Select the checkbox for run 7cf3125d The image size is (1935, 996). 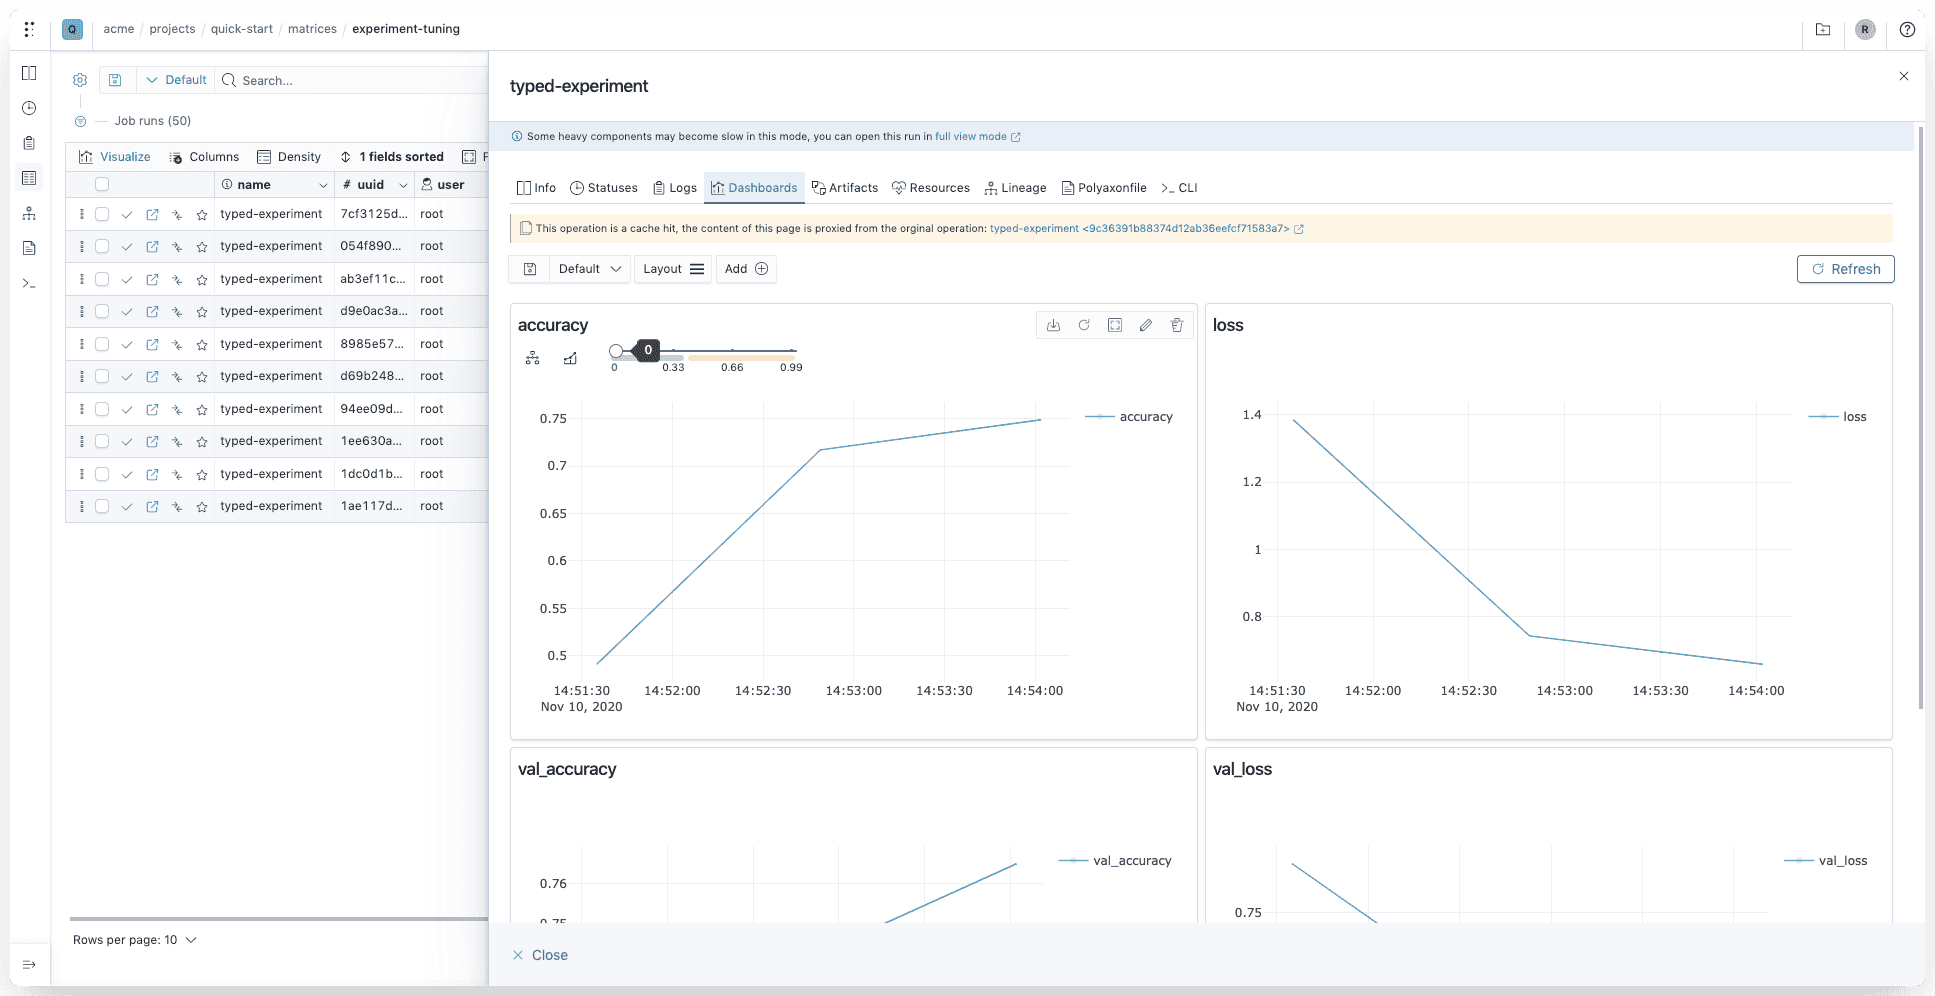click(x=102, y=214)
